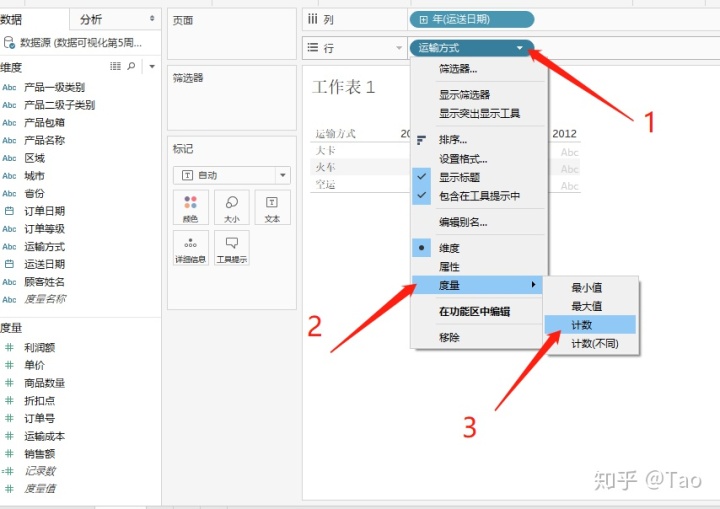Click the search magnifier icon in dimensions header

(131, 67)
